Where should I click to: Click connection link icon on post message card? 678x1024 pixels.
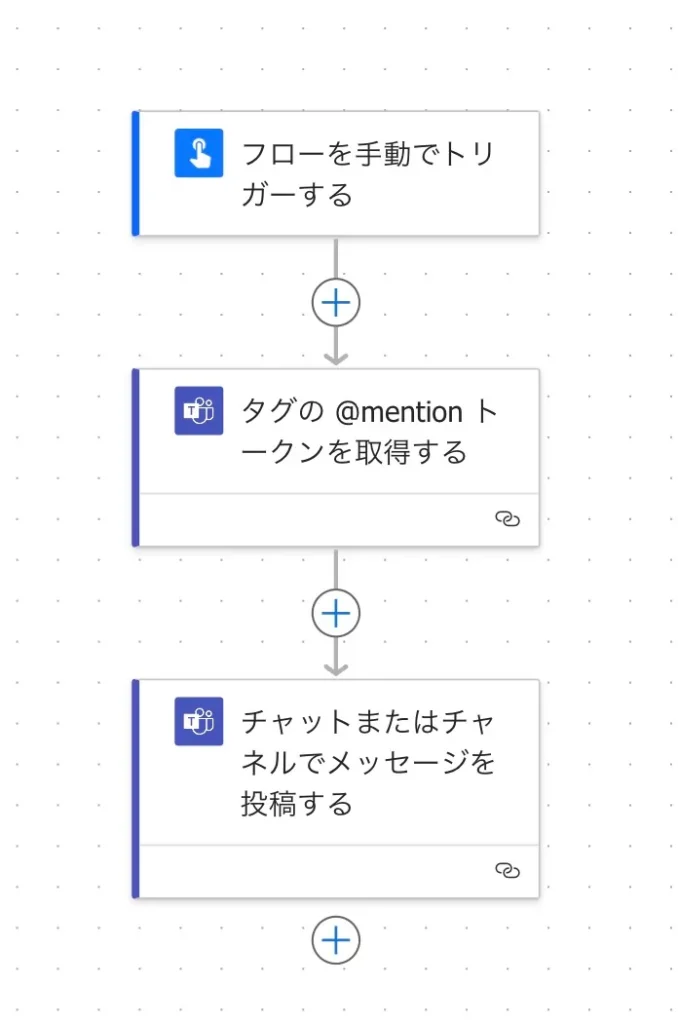click(508, 871)
